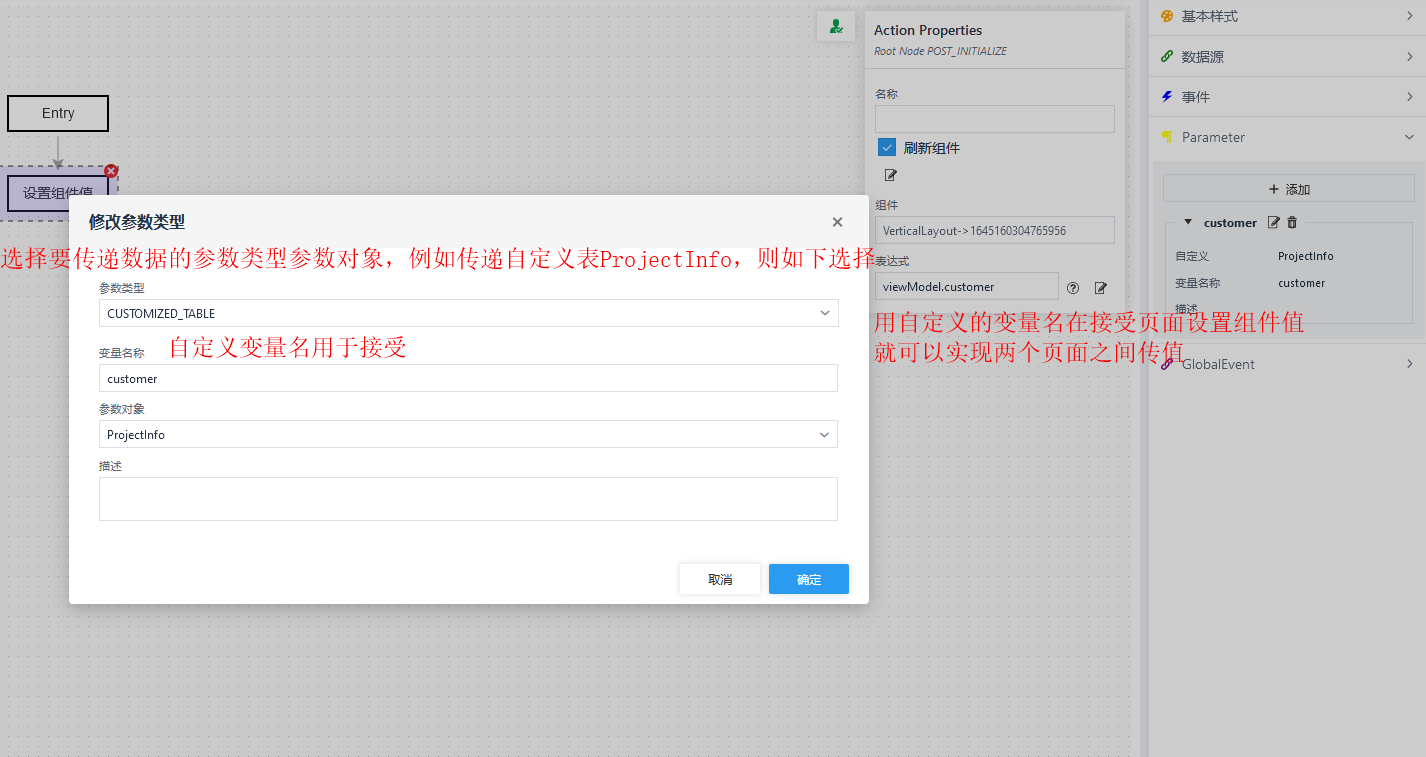Click edit icon beside viewModel.customer expression

[1101, 288]
